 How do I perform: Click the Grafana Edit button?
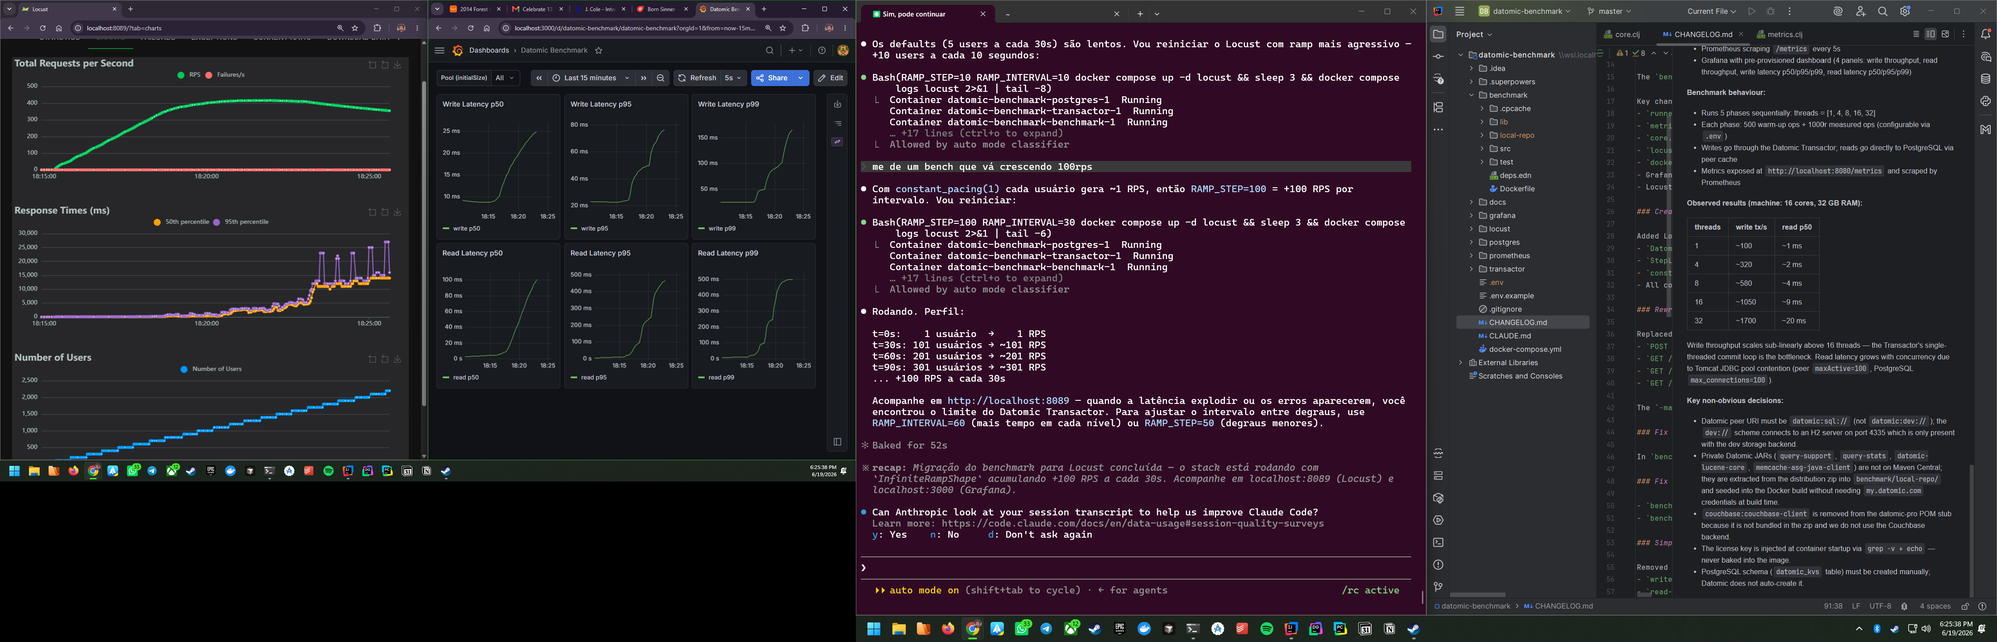coord(830,78)
